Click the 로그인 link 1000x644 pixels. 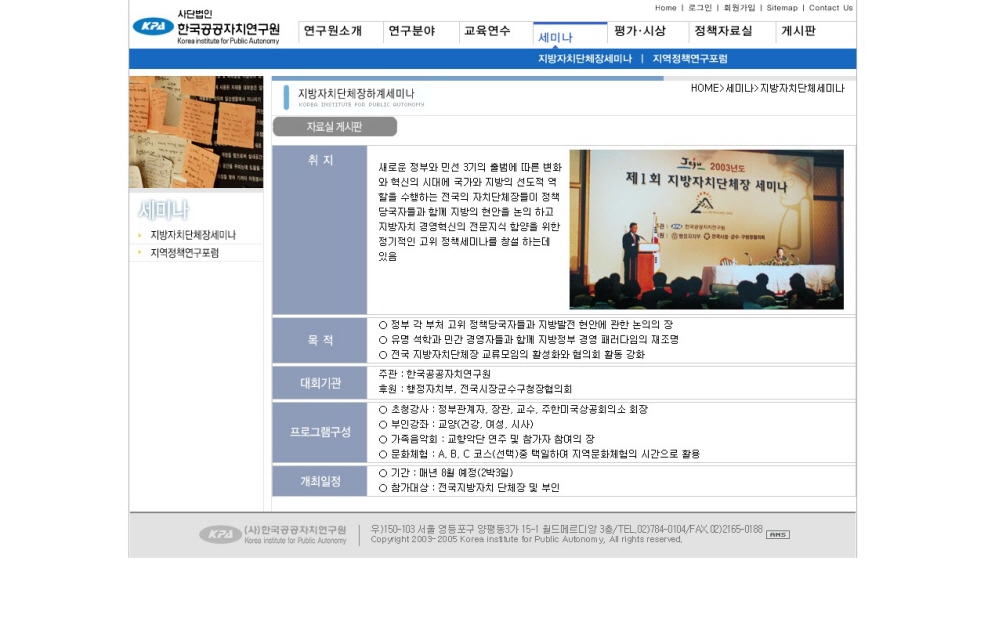[x=700, y=8]
